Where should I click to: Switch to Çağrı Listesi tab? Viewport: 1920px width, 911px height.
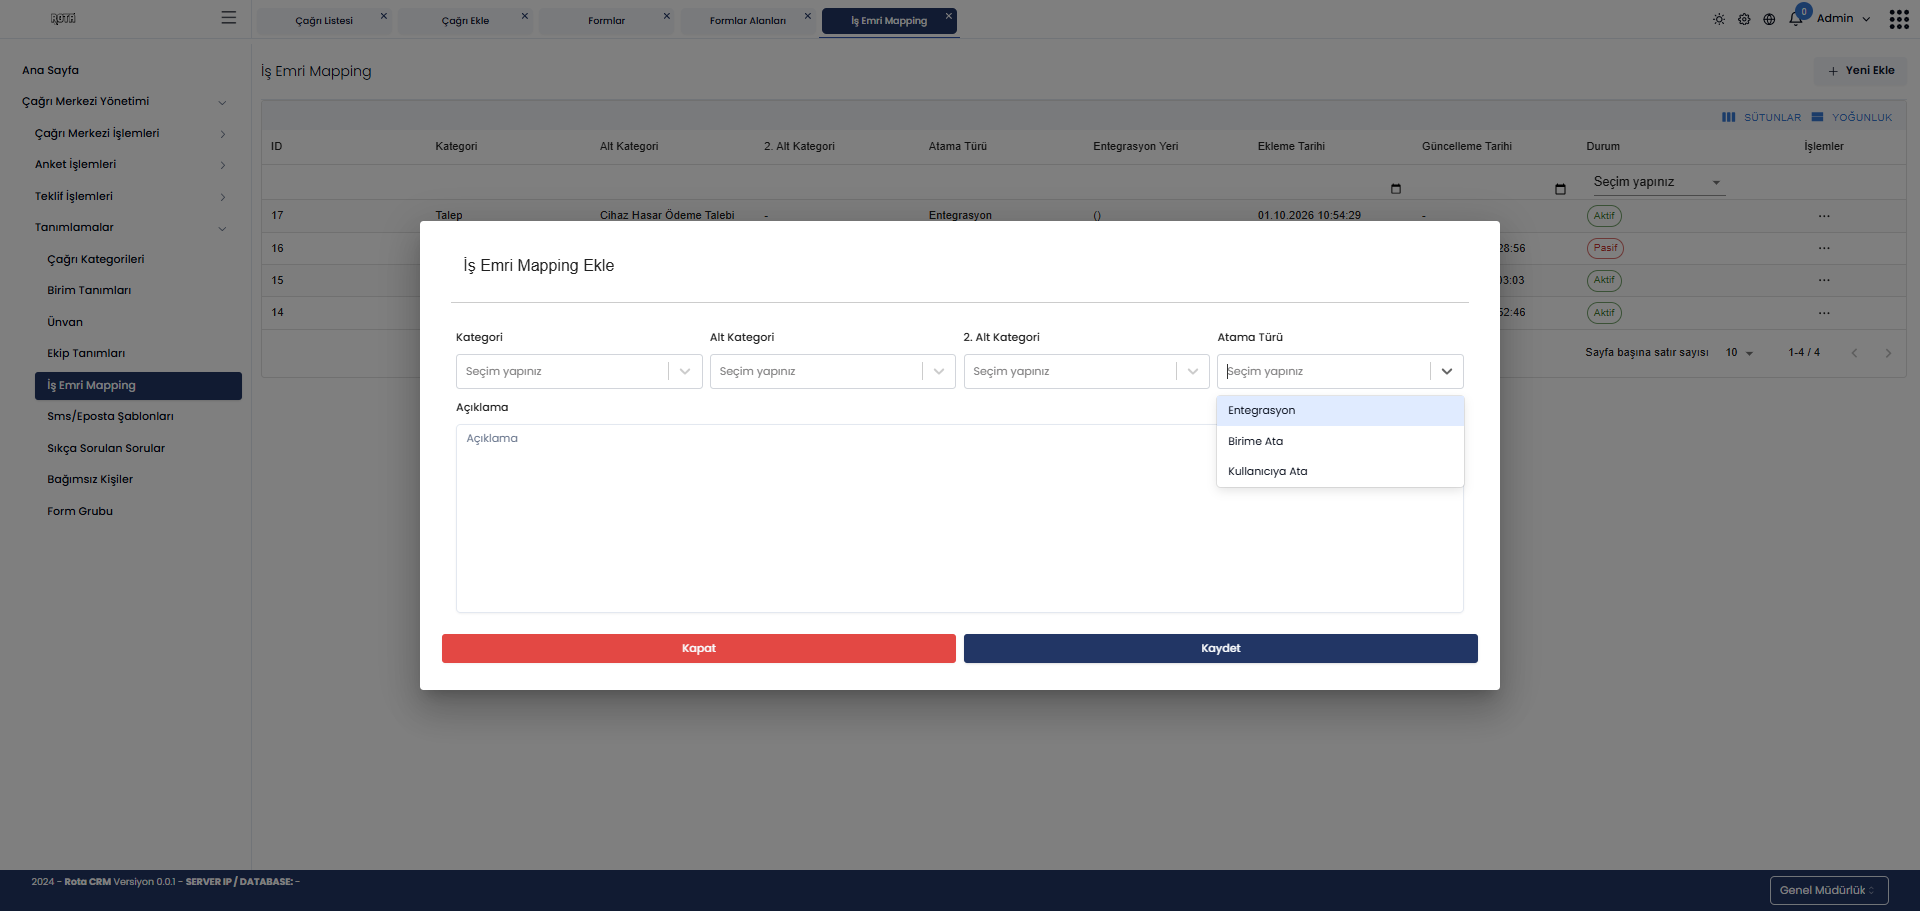coord(324,21)
